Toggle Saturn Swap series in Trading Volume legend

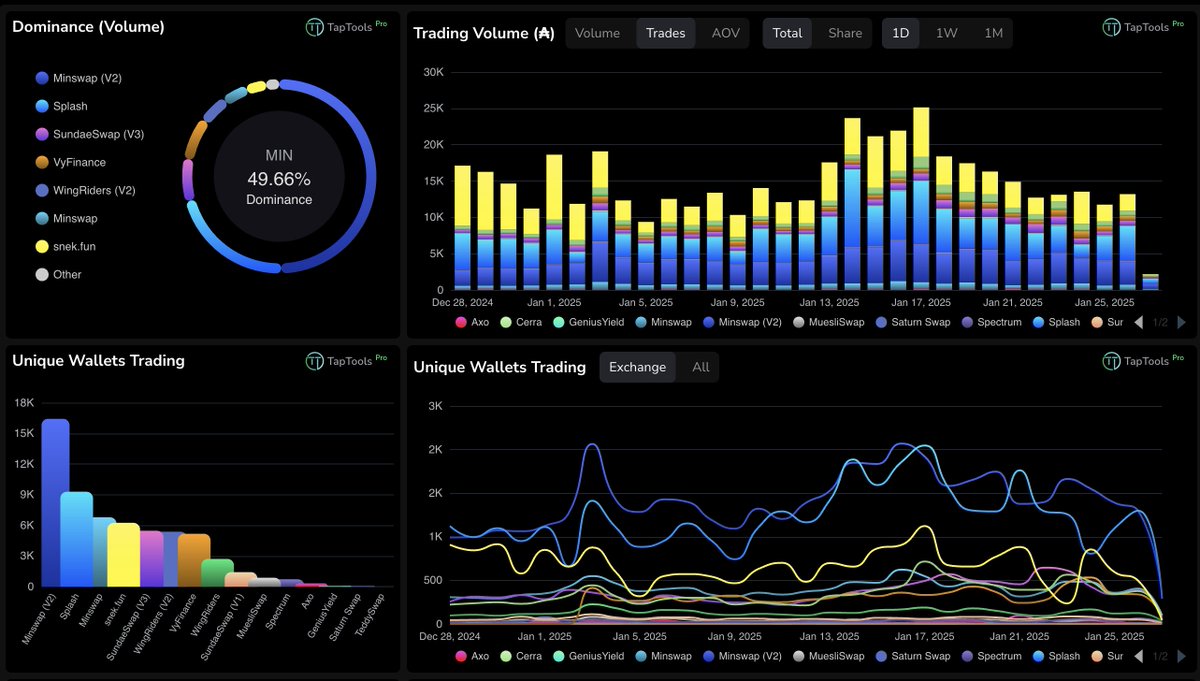[x=912, y=322]
